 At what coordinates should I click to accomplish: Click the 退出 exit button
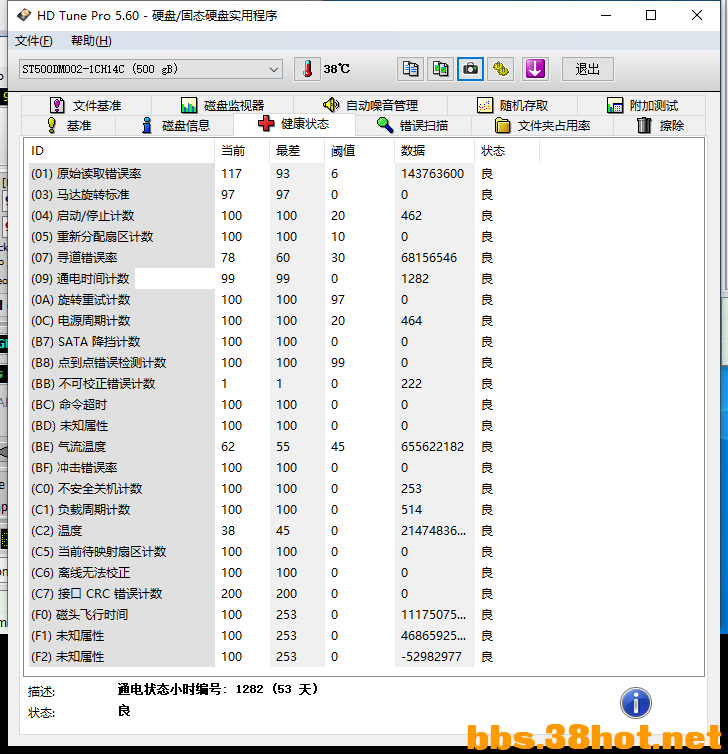pyautogui.click(x=588, y=69)
